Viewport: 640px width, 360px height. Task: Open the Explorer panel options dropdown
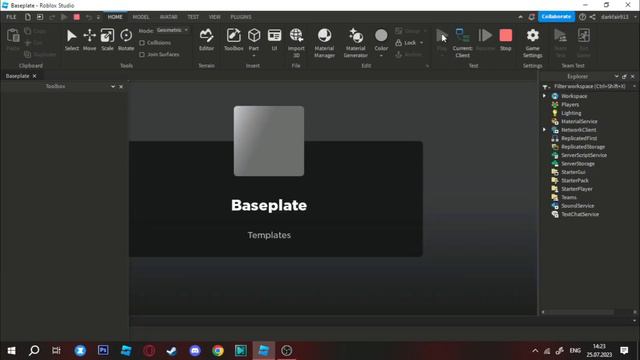(x=616, y=76)
